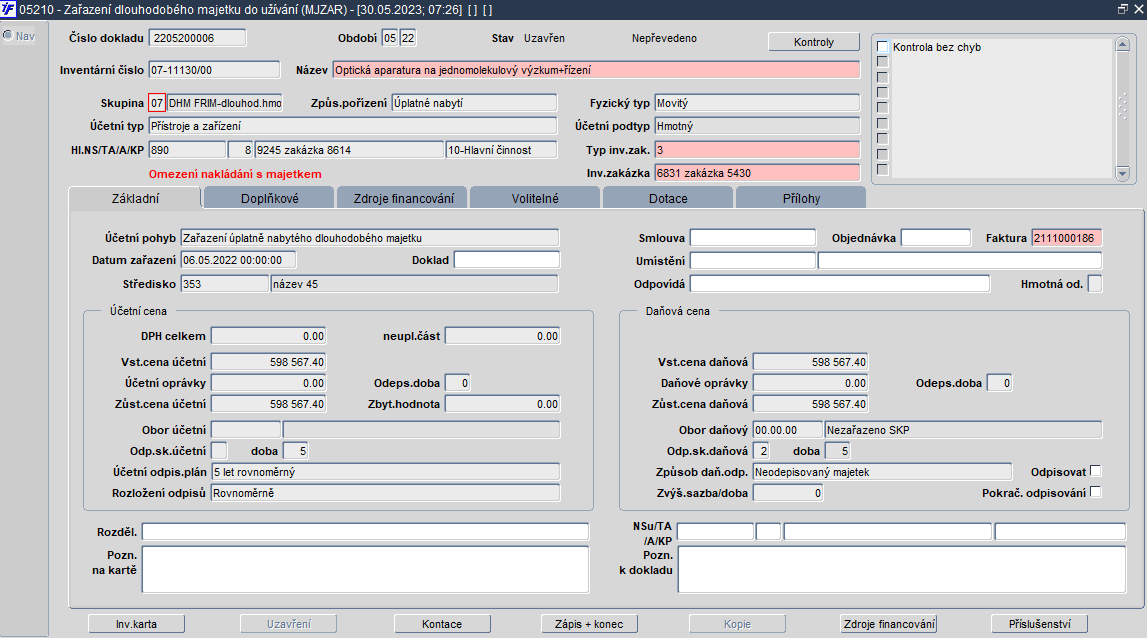Image resolution: width=1147 pixels, height=638 pixels.
Task: Click the Uzavření button
Action: click(289, 624)
